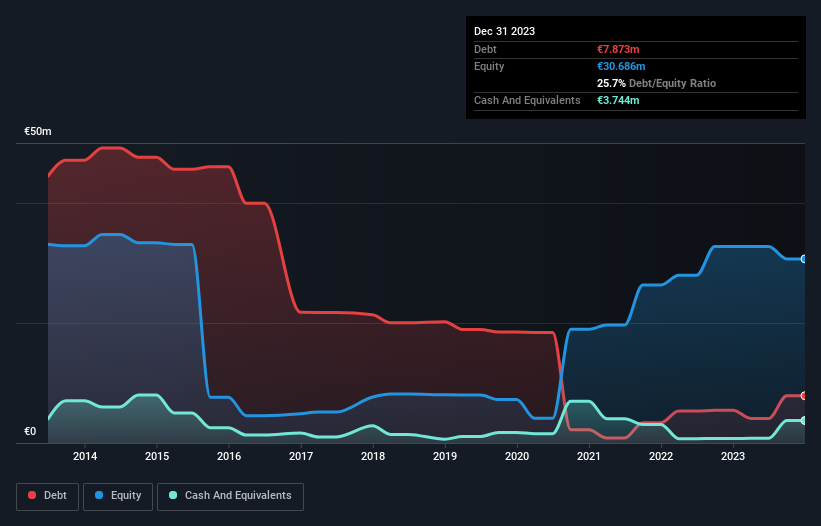Screen dimensions: 821x526
Task: Click Cash And Equivalents label in tooltip
Action: click(x=527, y=100)
